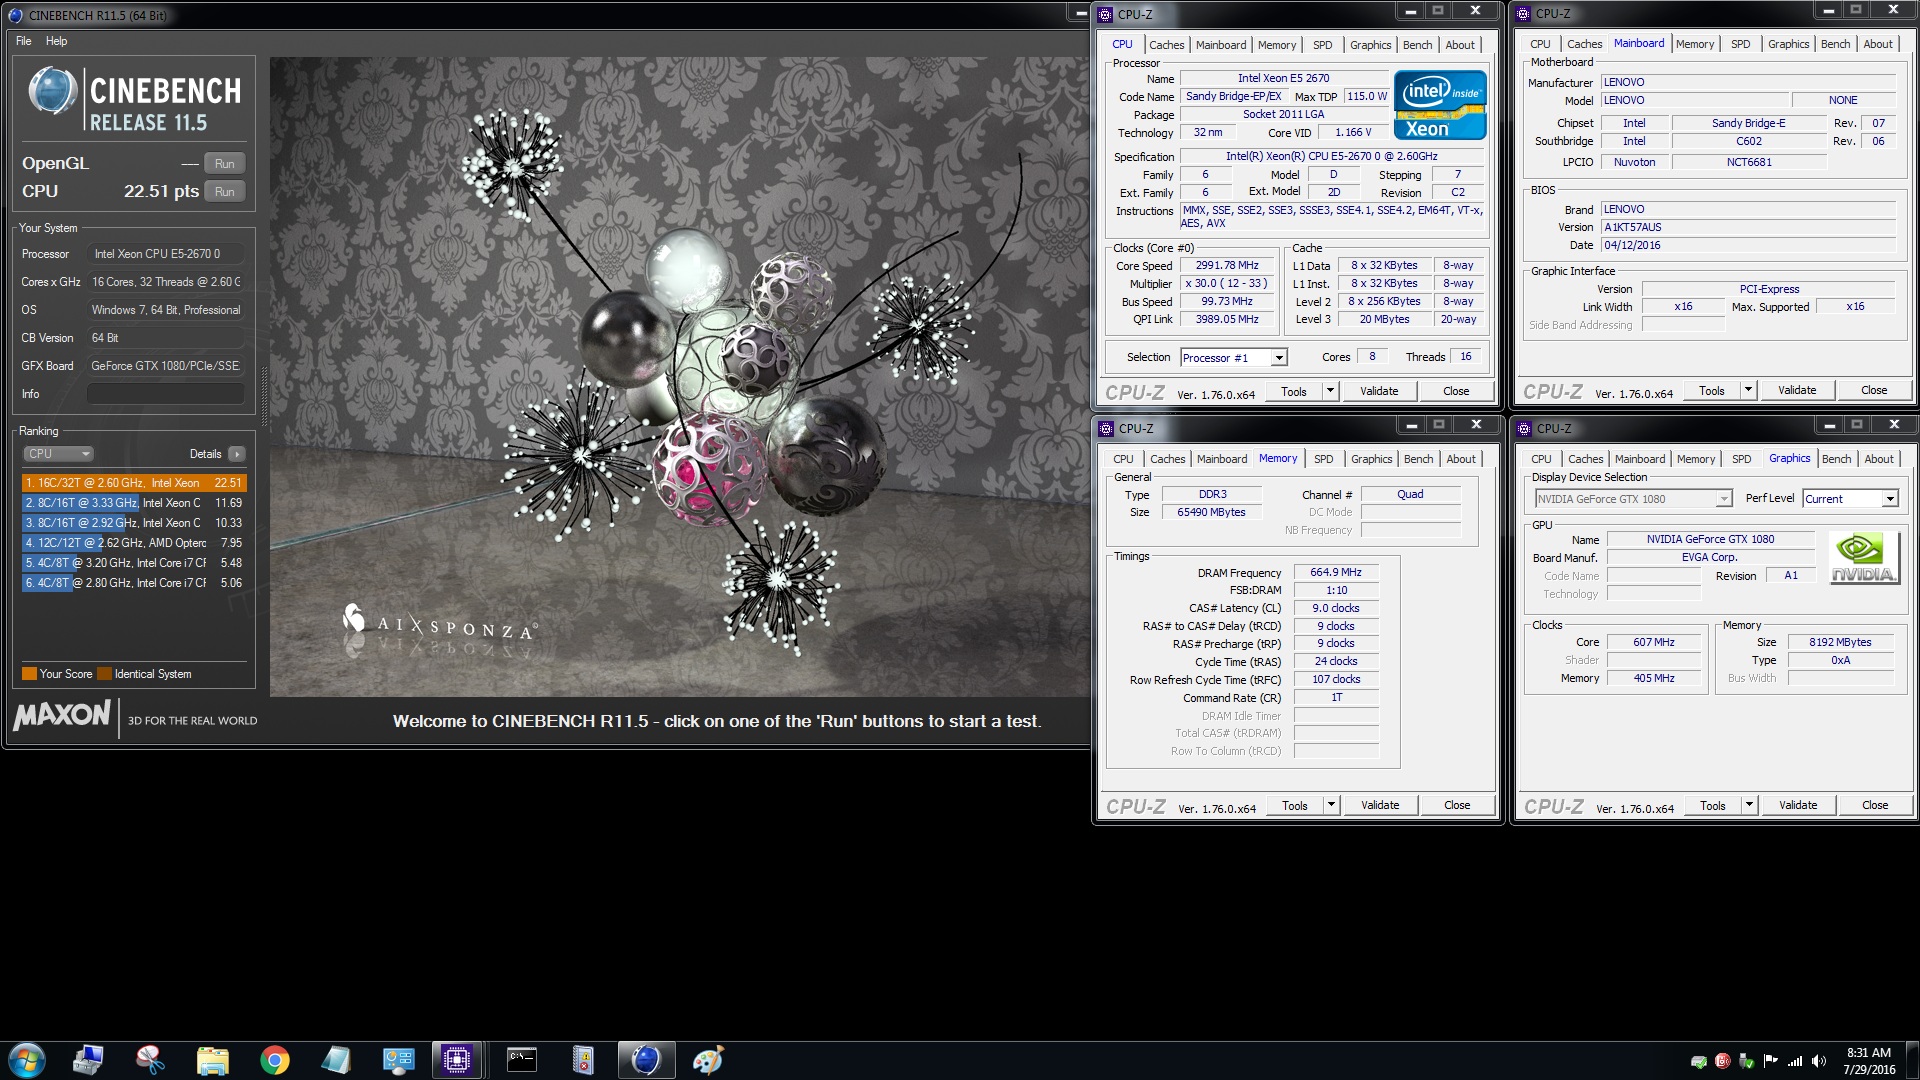Screen dimensions: 1920x1080
Task: Click the empty Info field in Cinebench
Action: pos(165,394)
